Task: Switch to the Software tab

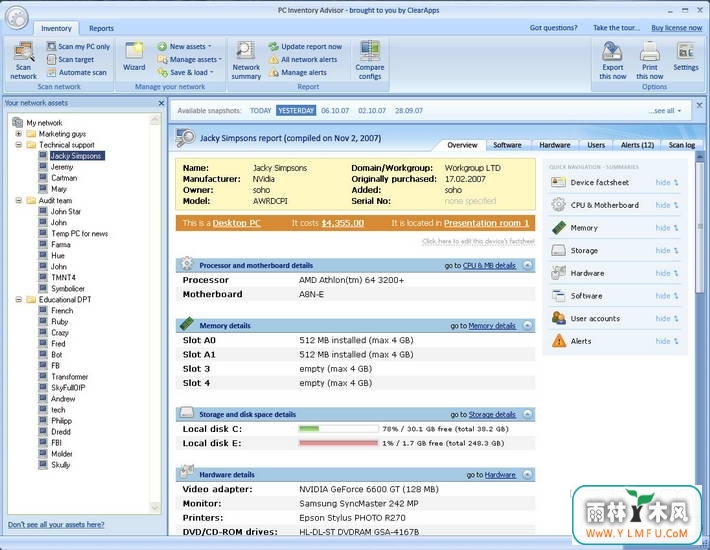Action: pyautogui.click(x=507, y=145)
